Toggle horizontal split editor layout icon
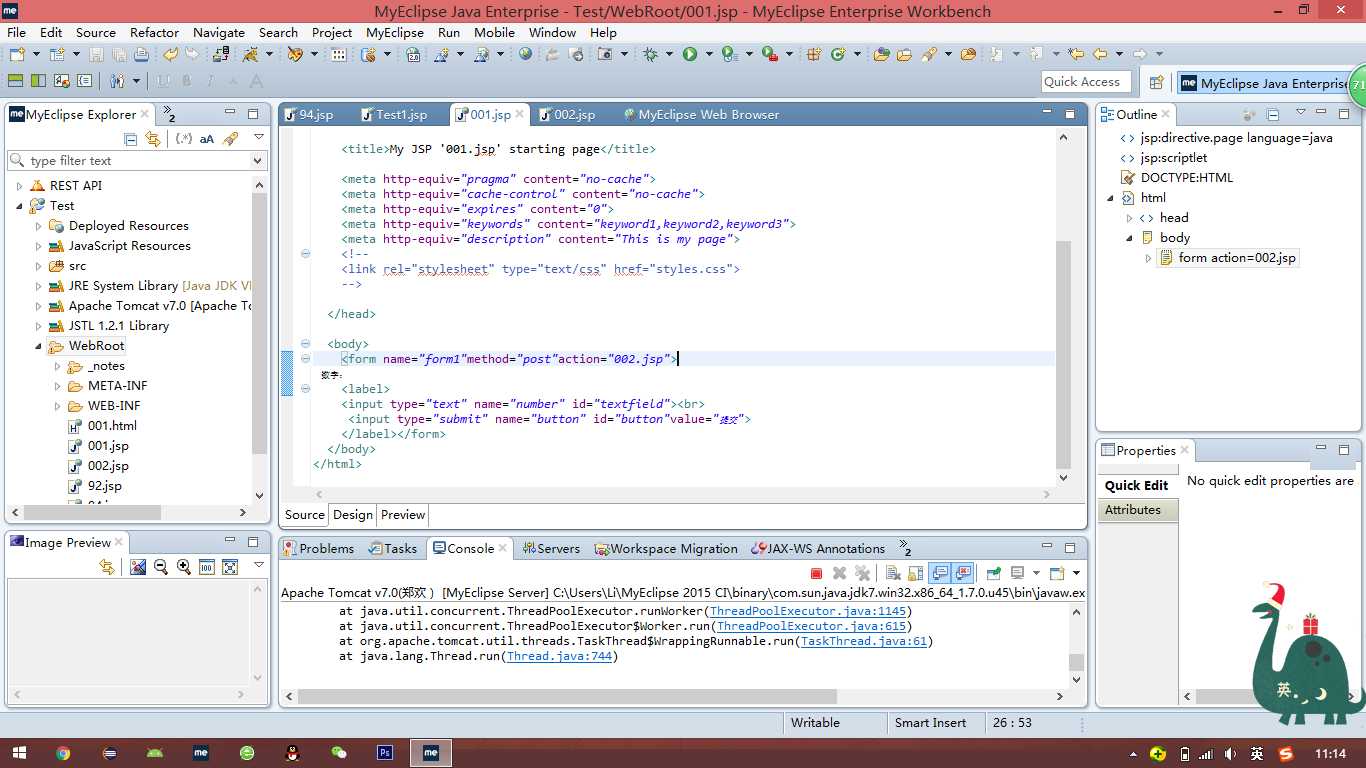This screenshot has height=768, width=1366. click(x=15, y=81)
